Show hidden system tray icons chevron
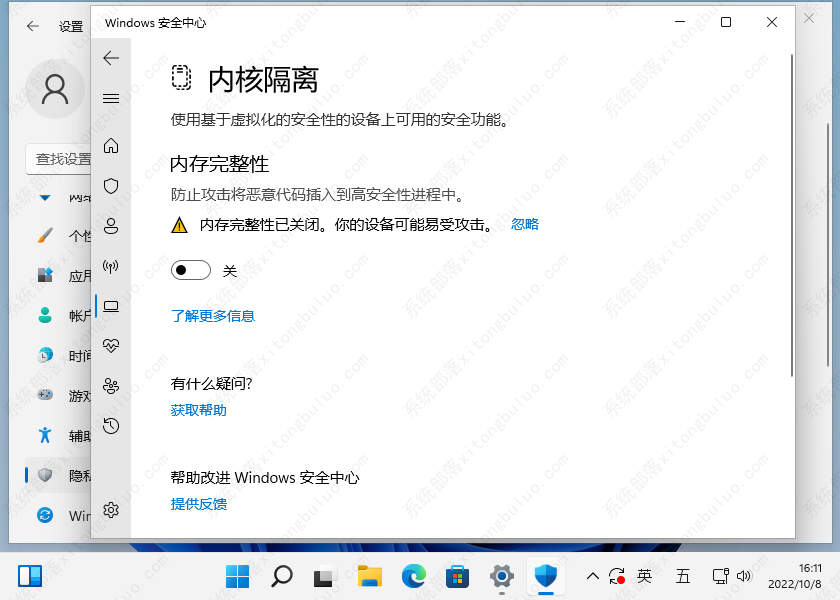 pos(593,576)
